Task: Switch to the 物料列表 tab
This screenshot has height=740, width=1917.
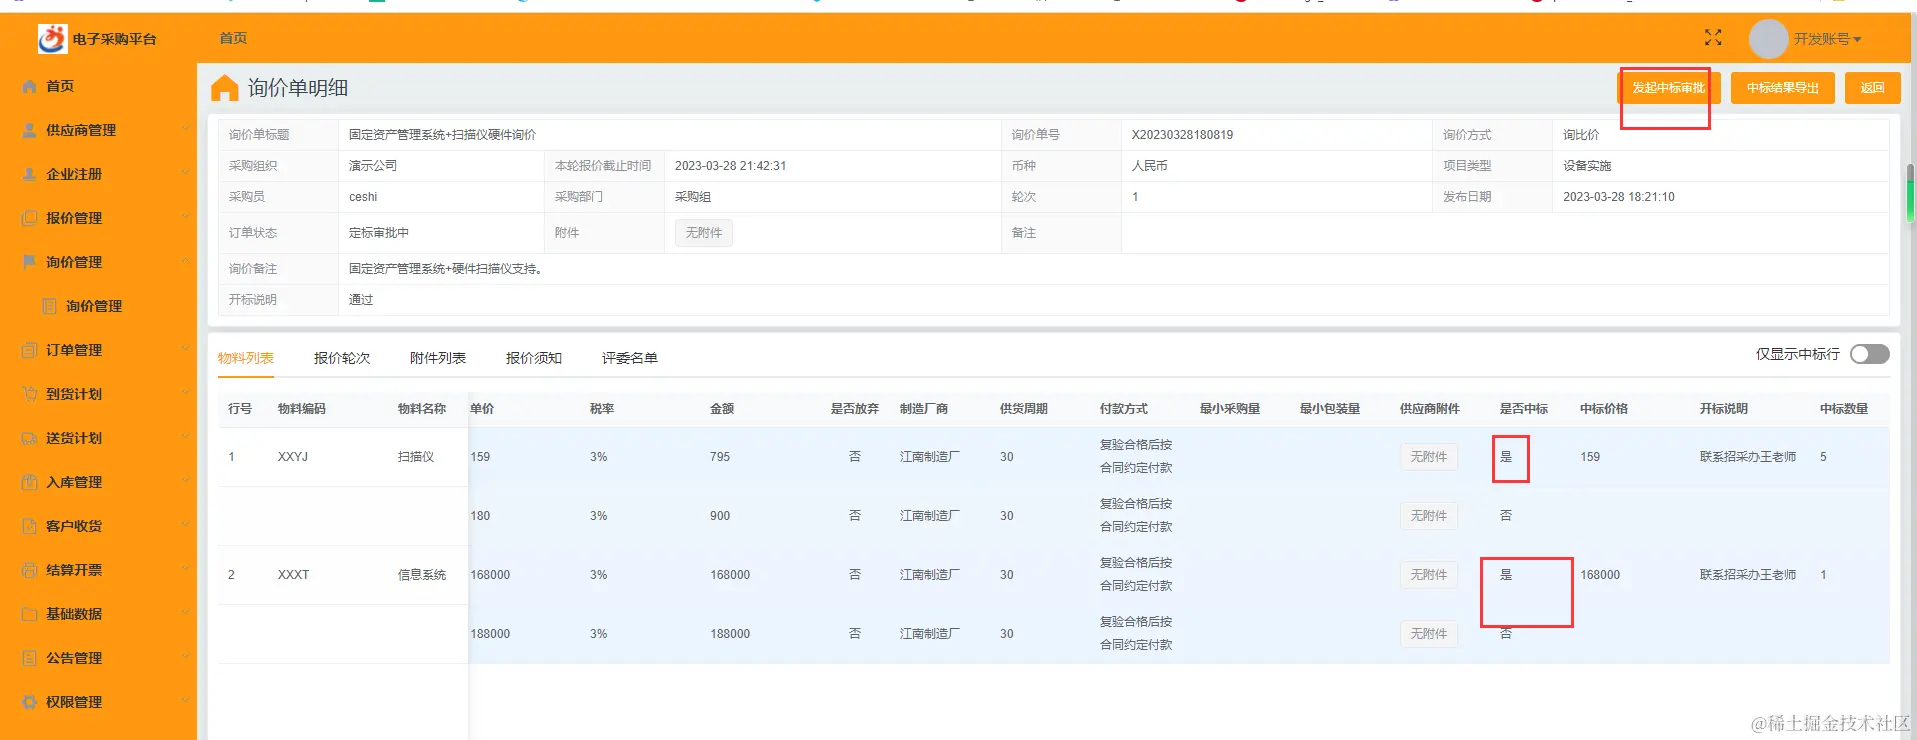Action: 246,358
